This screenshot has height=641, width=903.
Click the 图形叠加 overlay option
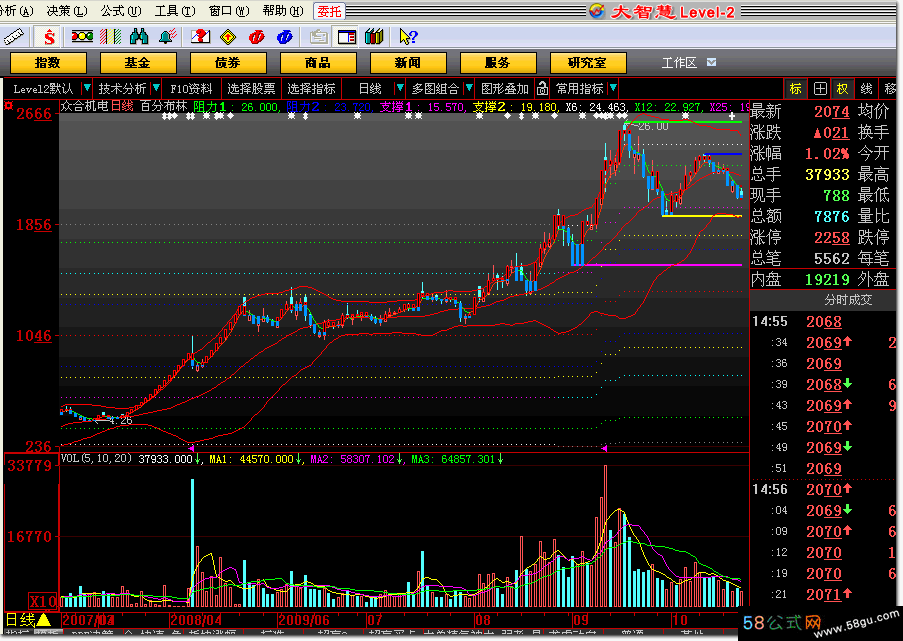[x=505, y=89]
